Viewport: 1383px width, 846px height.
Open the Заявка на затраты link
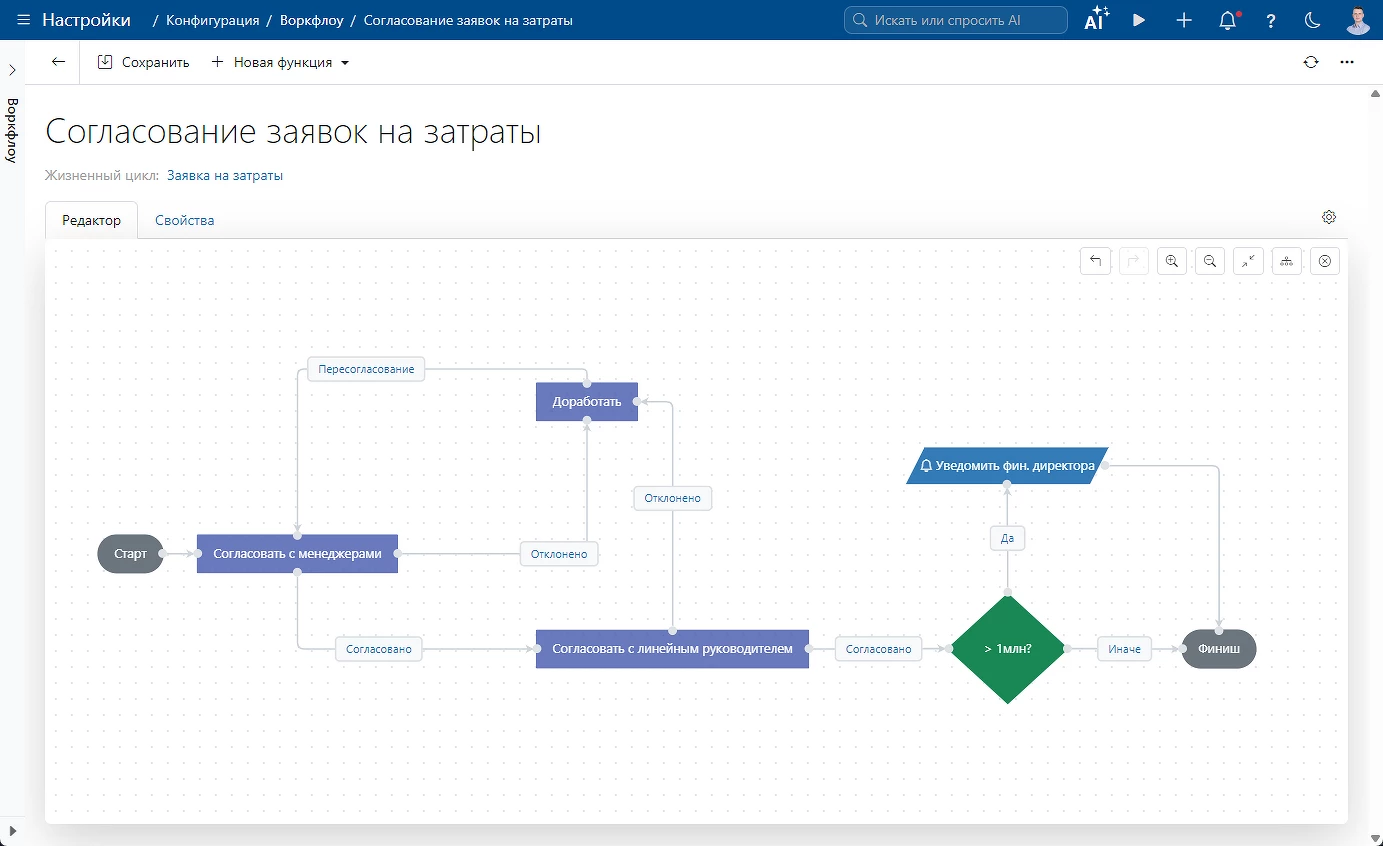coord(225,175)
